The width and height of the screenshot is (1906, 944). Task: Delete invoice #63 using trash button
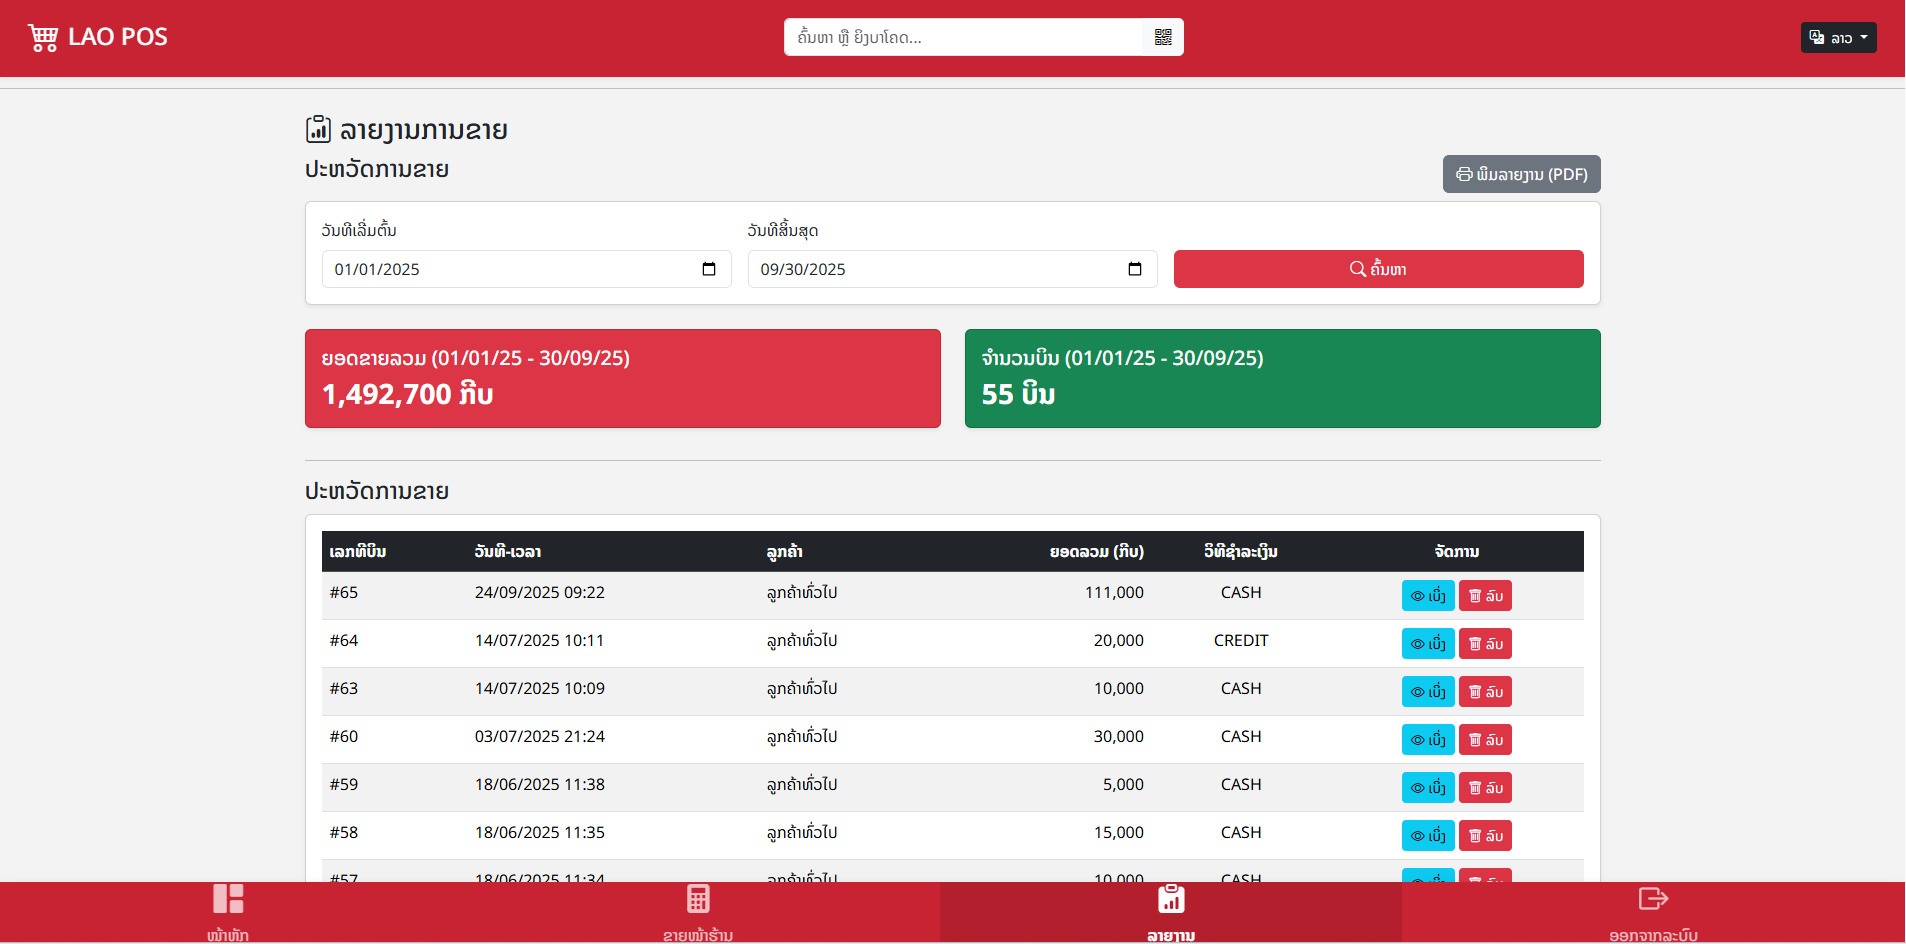point(1485,692)
